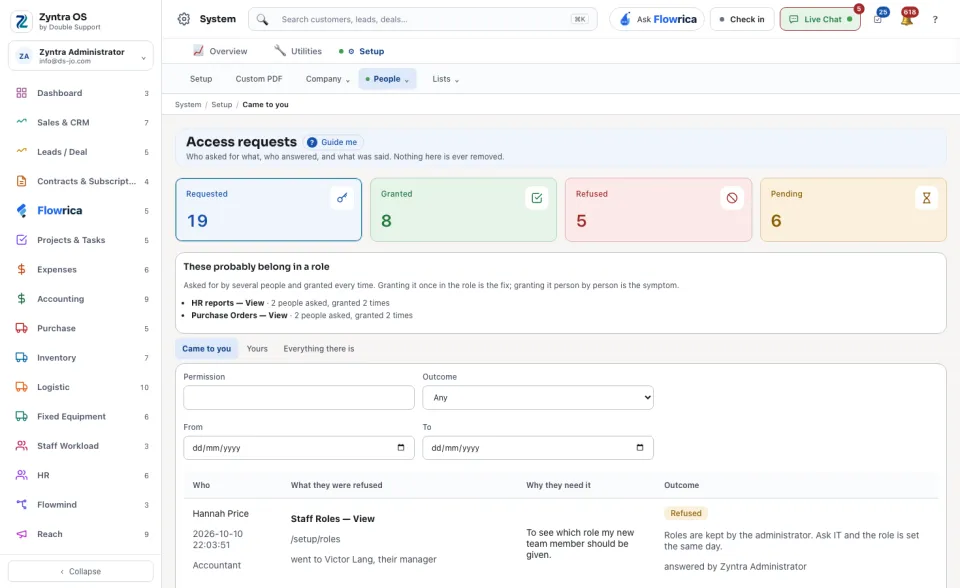The width and height of the screenshot is (960, 588).
Task: Open the help question mark icon
Action: [x=935, y=19]
